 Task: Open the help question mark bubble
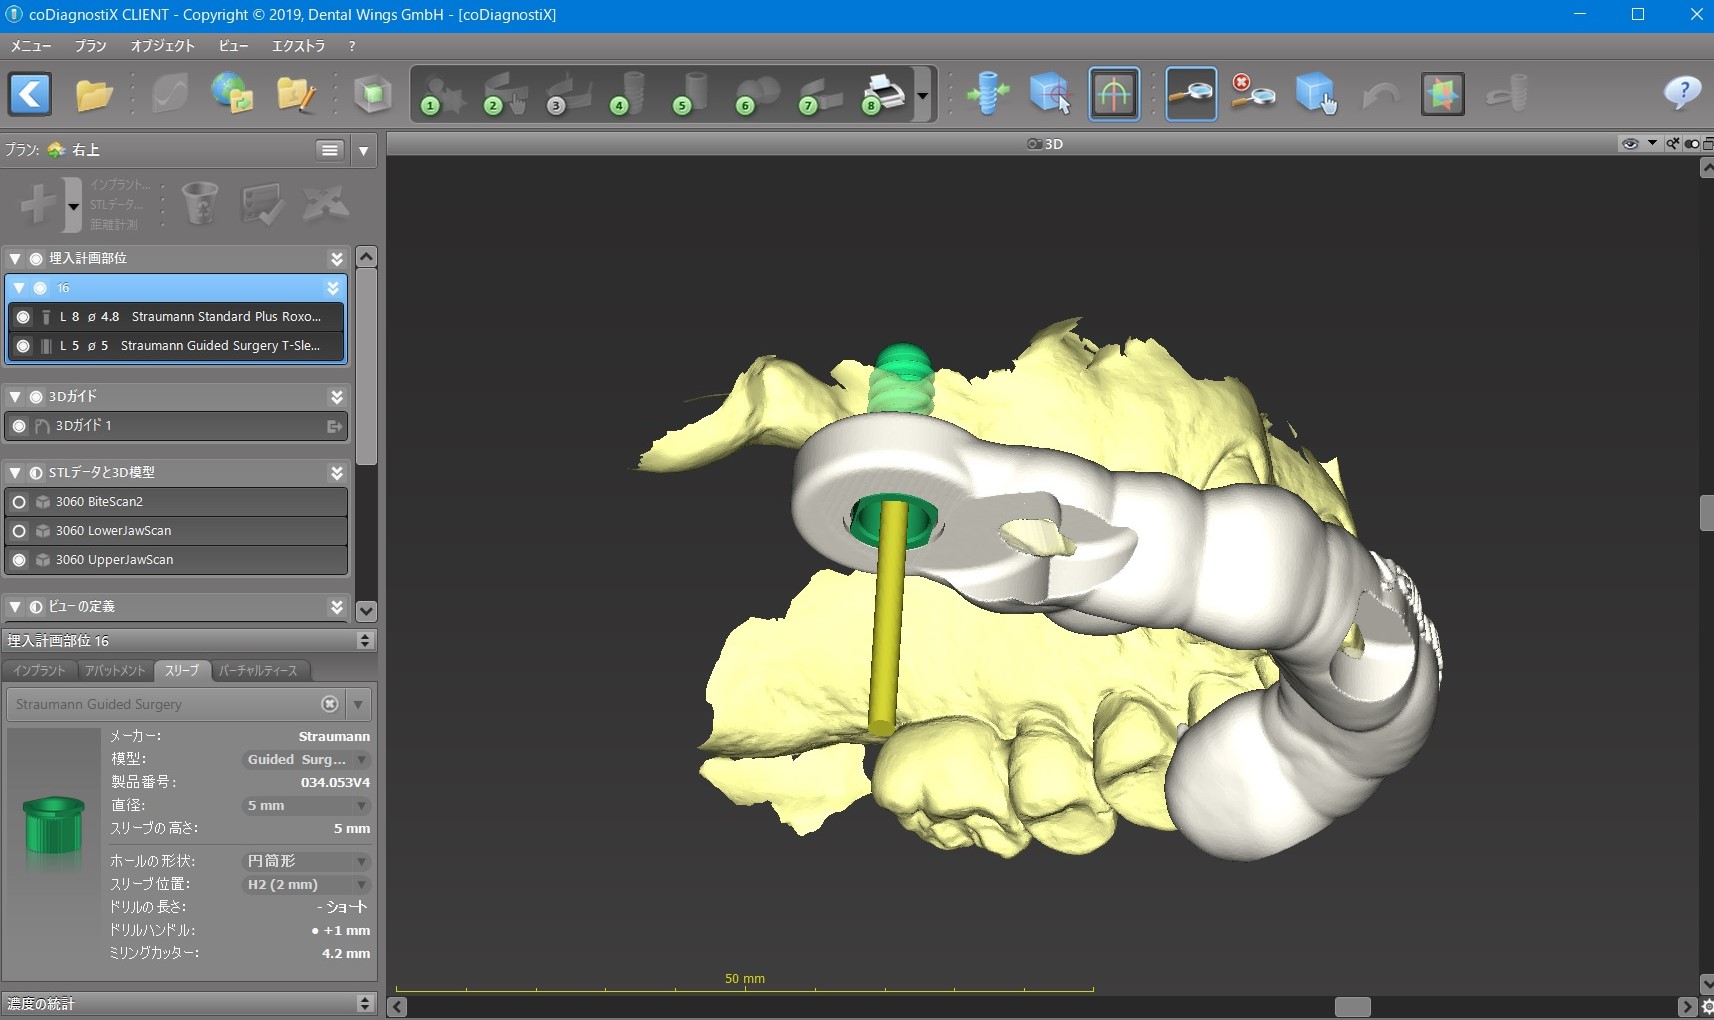(x=1682, y=94)
